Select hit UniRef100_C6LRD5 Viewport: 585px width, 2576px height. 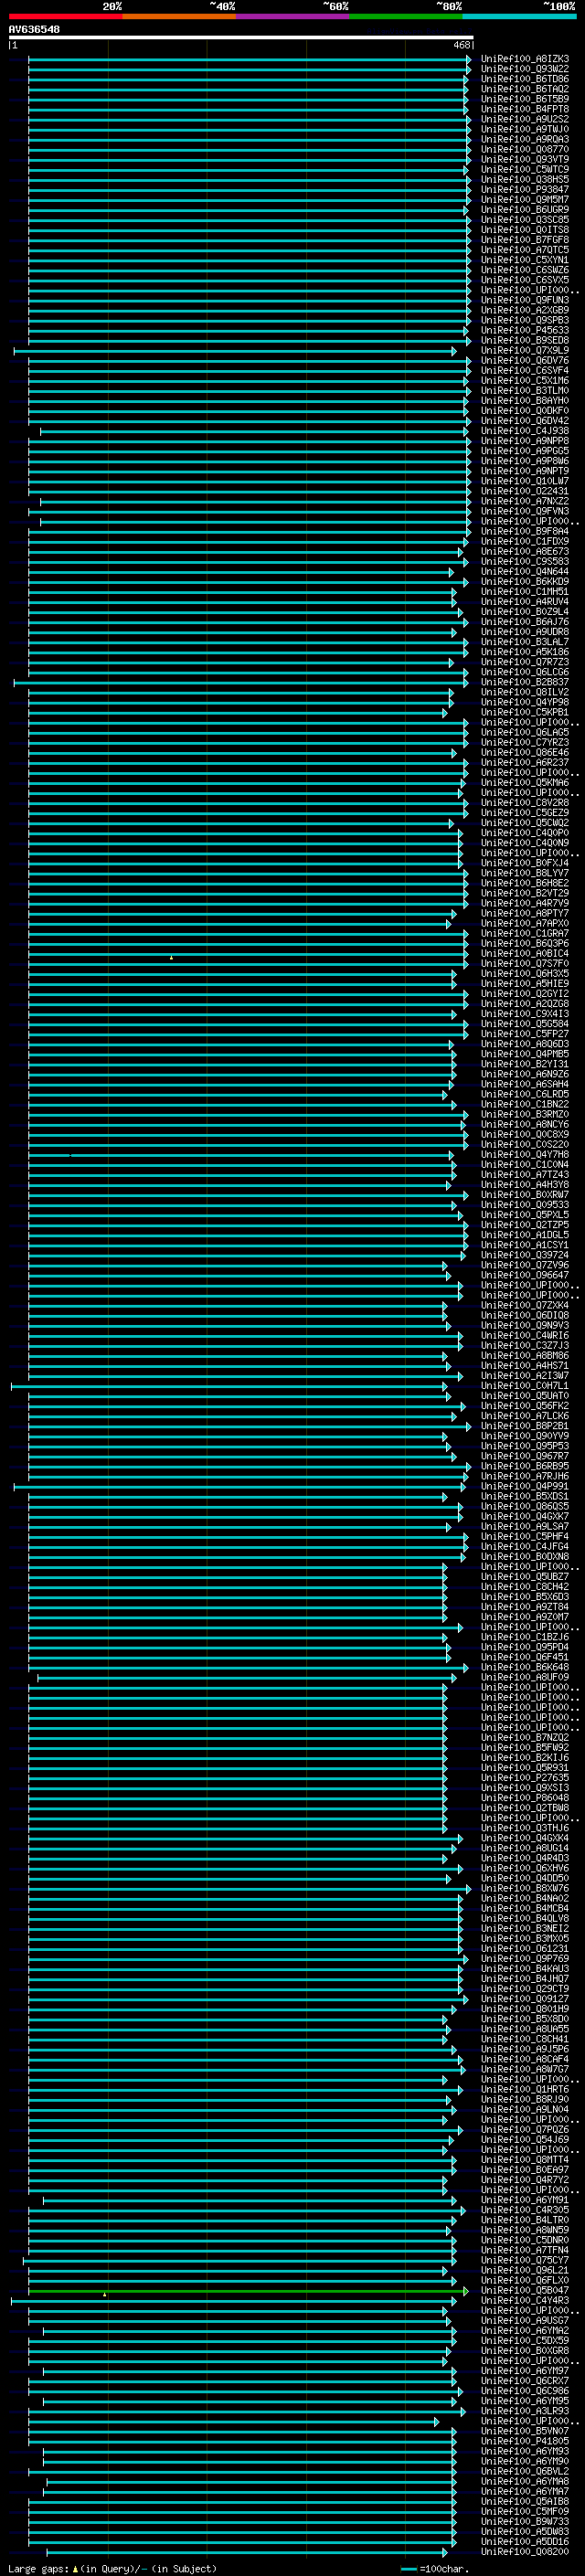tap(525, 1095)
